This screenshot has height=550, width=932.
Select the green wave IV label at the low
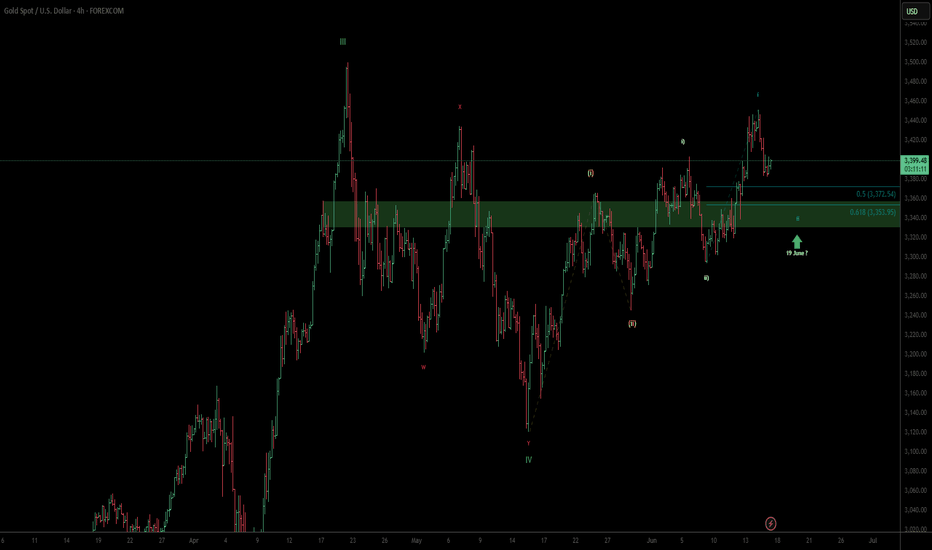[528, 460]
